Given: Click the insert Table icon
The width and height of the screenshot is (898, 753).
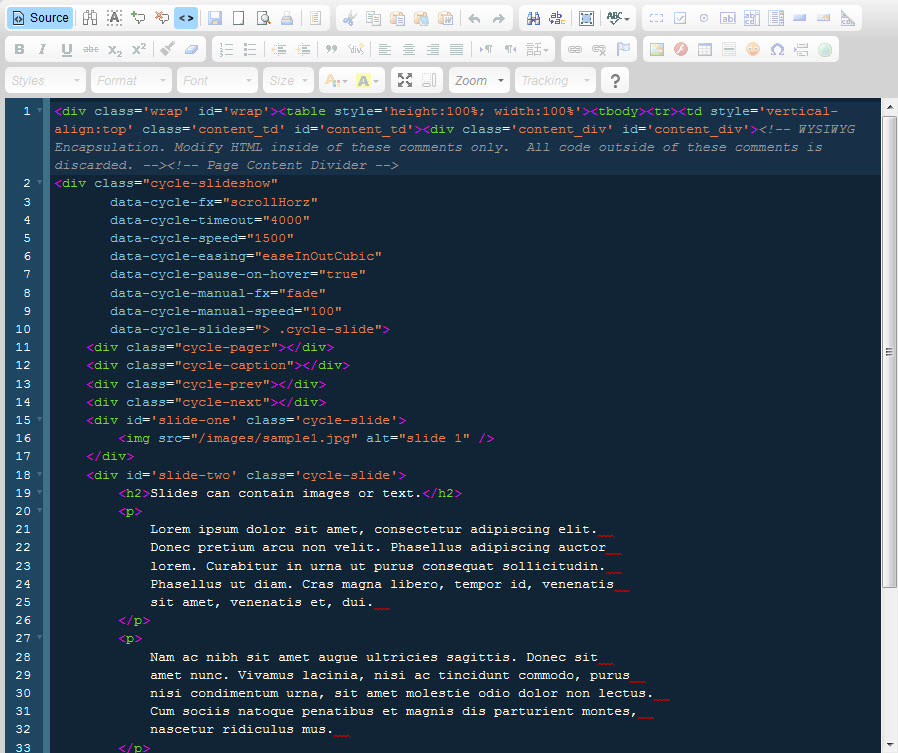Looking at the screenshot, I should [704, 49].
